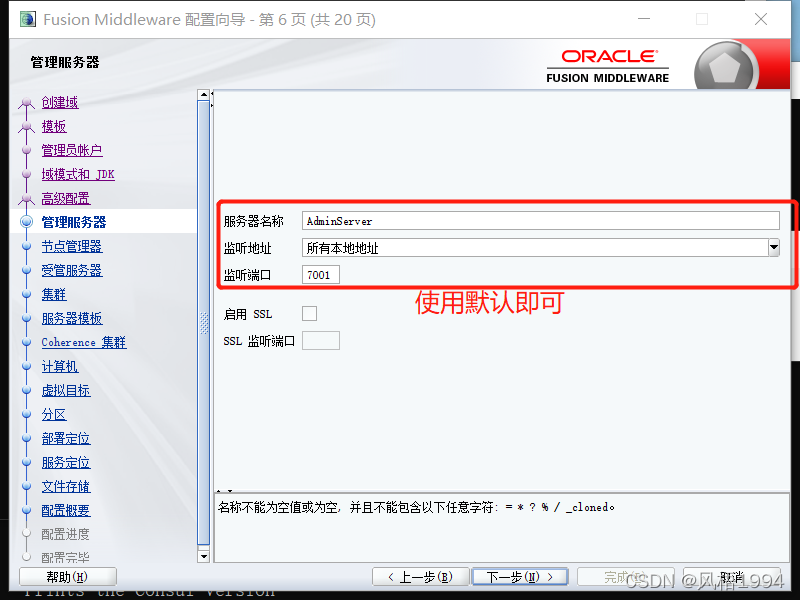800x600 pixels.
Task: Open the 创建域 step link
Action: click(x=60, y=103)
